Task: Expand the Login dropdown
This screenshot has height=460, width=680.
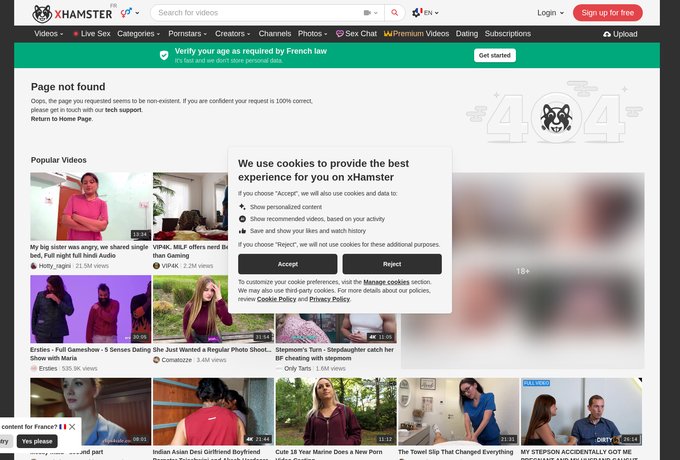Action: click(550, 13)
